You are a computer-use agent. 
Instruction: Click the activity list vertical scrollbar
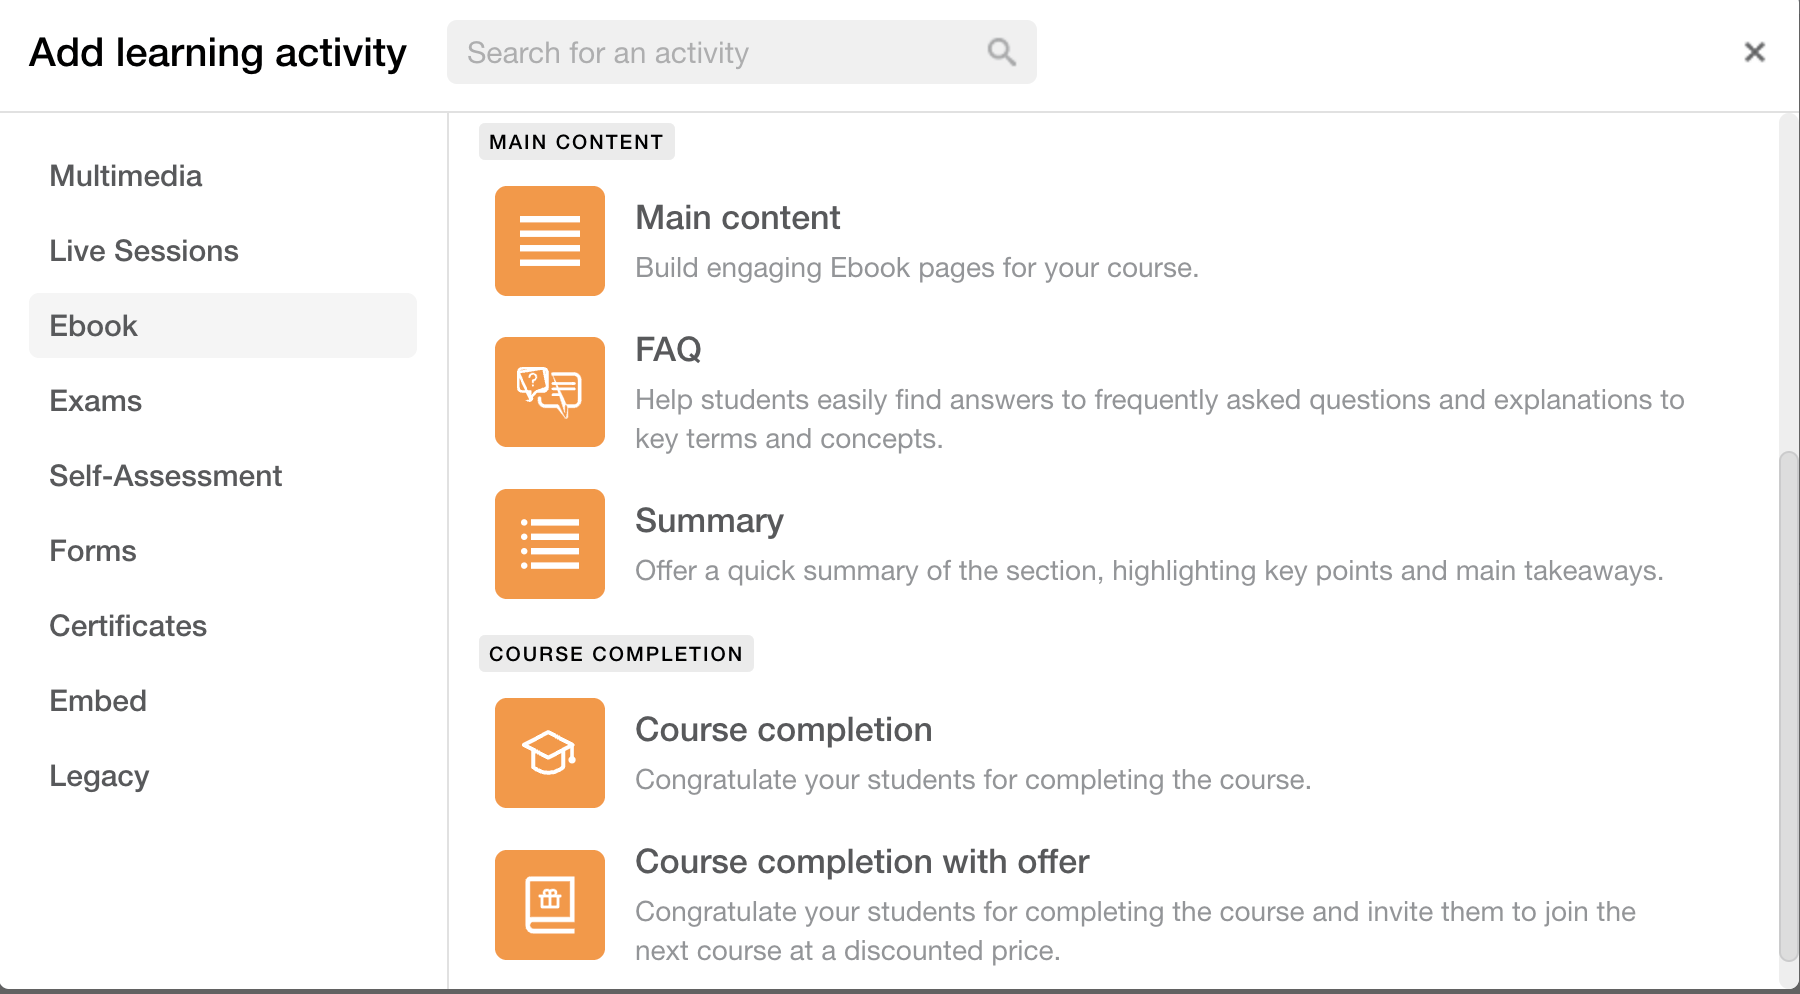tap(1788, 706)
